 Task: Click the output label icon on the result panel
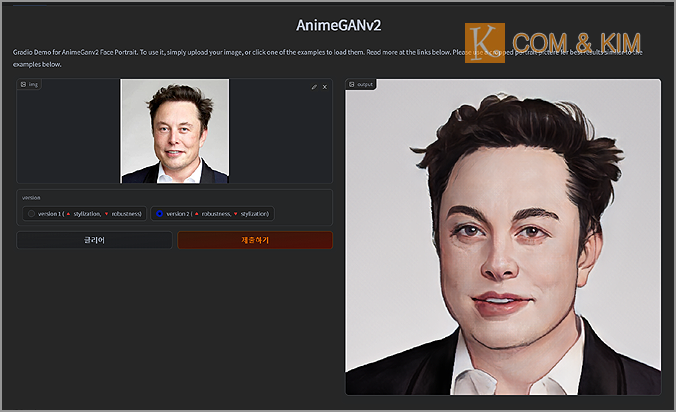pos(352,84)
